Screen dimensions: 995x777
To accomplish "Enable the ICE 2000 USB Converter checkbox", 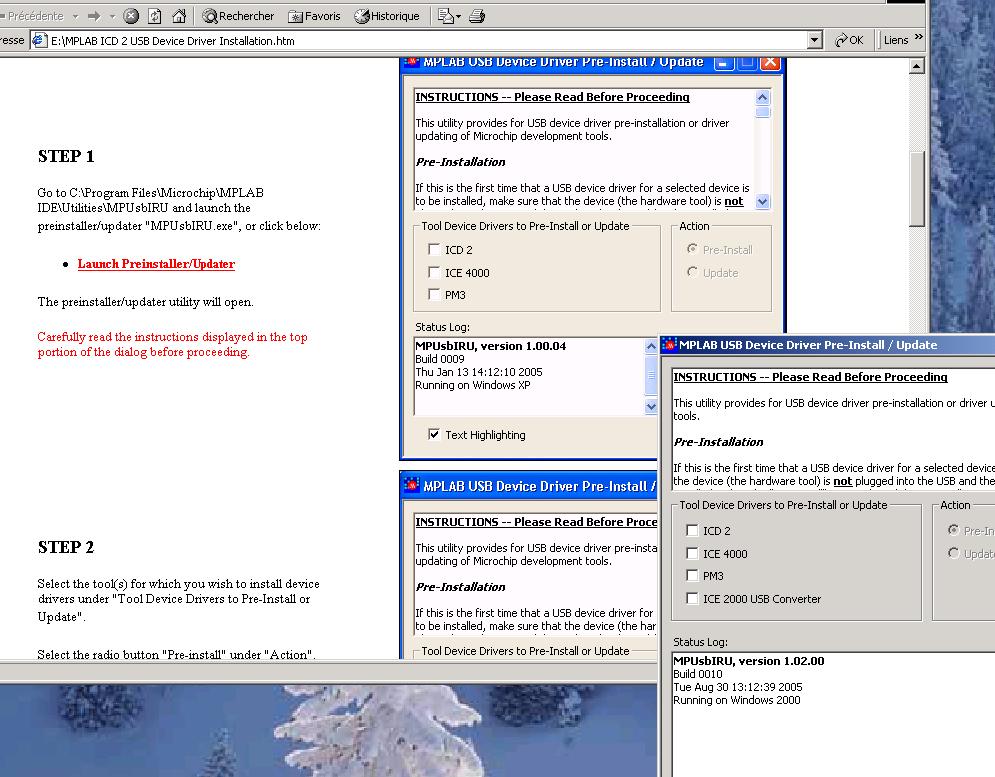I will coord(692,599).
